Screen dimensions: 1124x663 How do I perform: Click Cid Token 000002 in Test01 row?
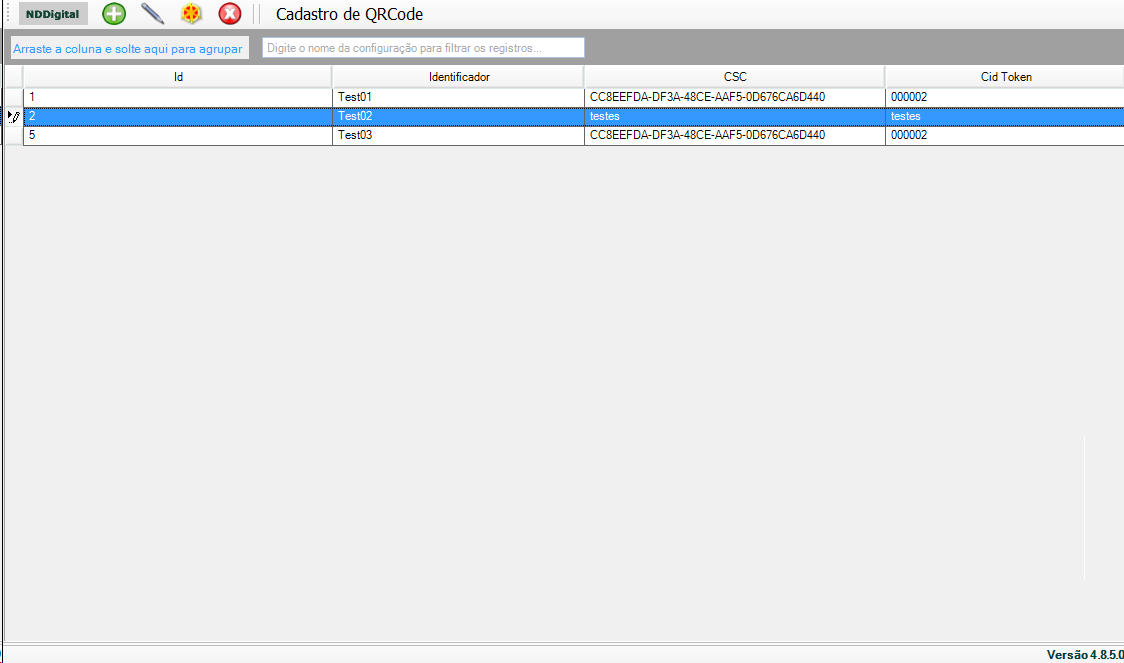pyautogui.click(x=1005, y=97)
